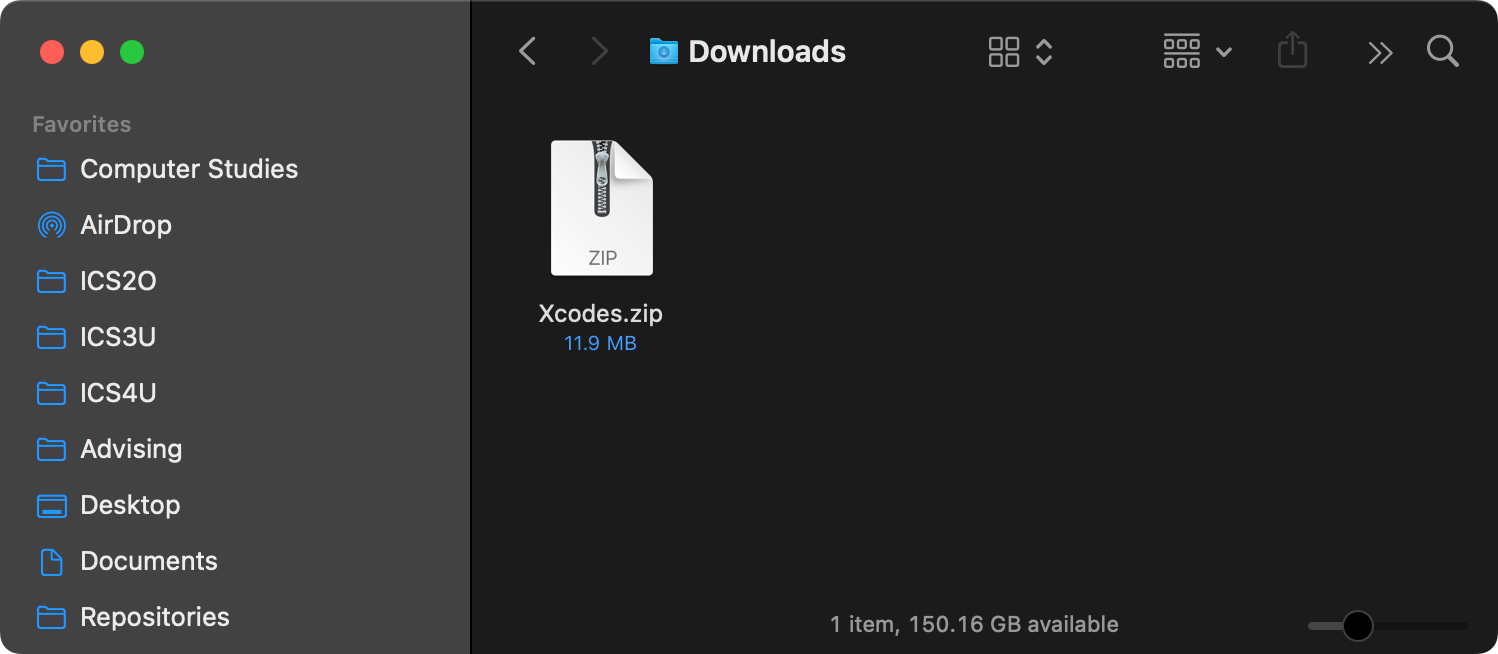Click the Share icon in the toolbar
1498x654 pixels.
pos(1292,51)
